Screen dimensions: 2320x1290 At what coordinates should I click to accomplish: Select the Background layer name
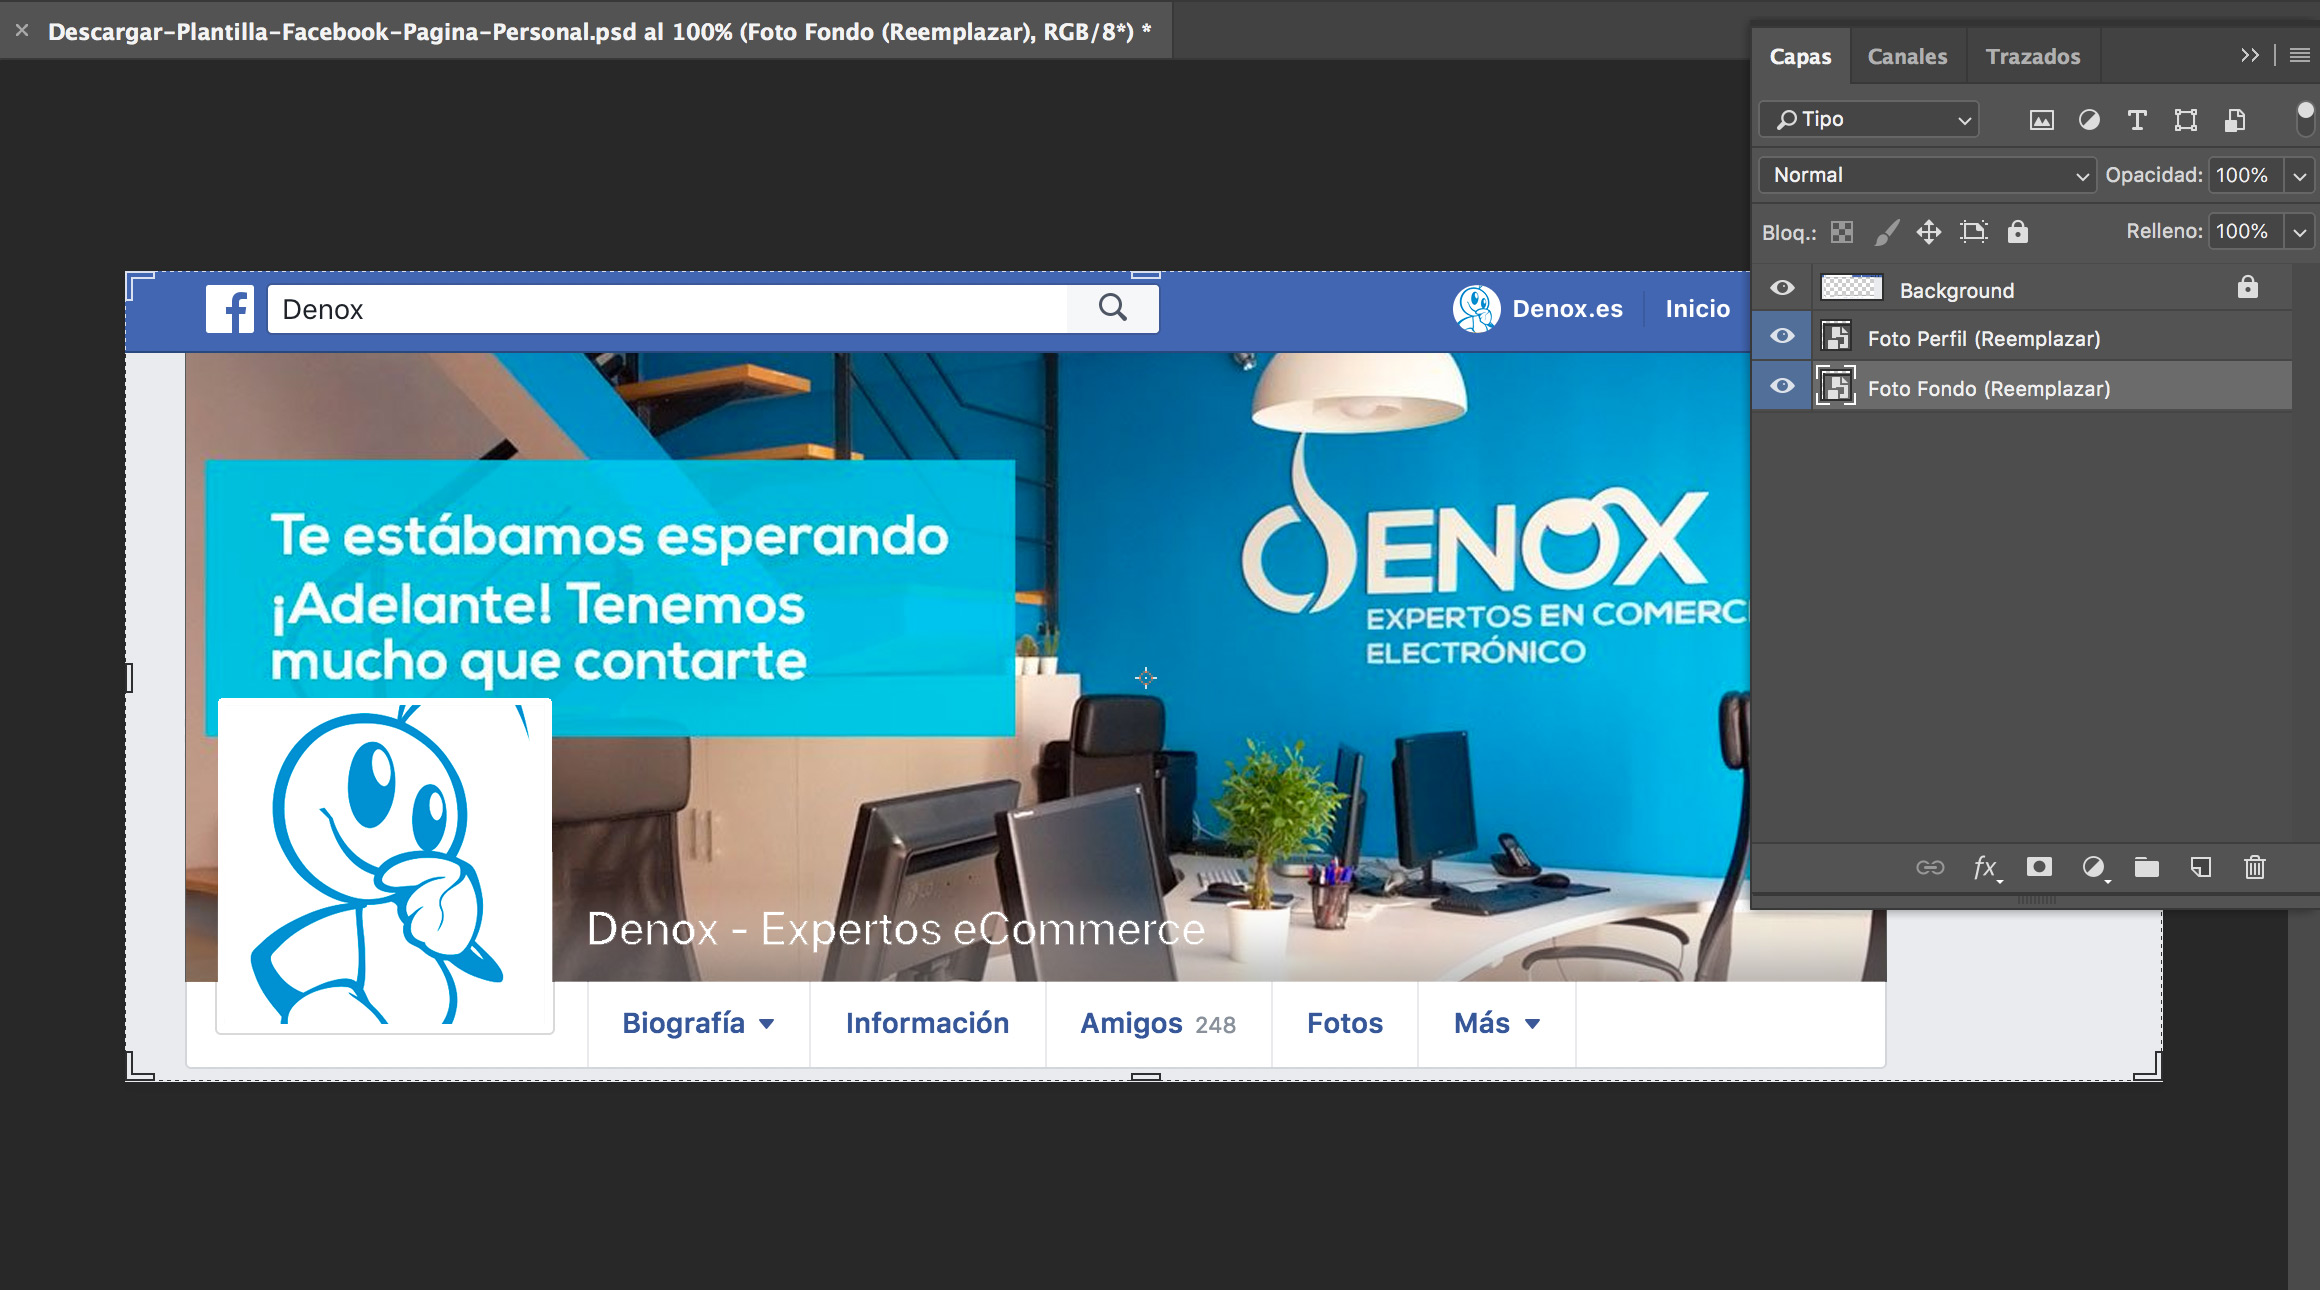tap(1957, 291)
